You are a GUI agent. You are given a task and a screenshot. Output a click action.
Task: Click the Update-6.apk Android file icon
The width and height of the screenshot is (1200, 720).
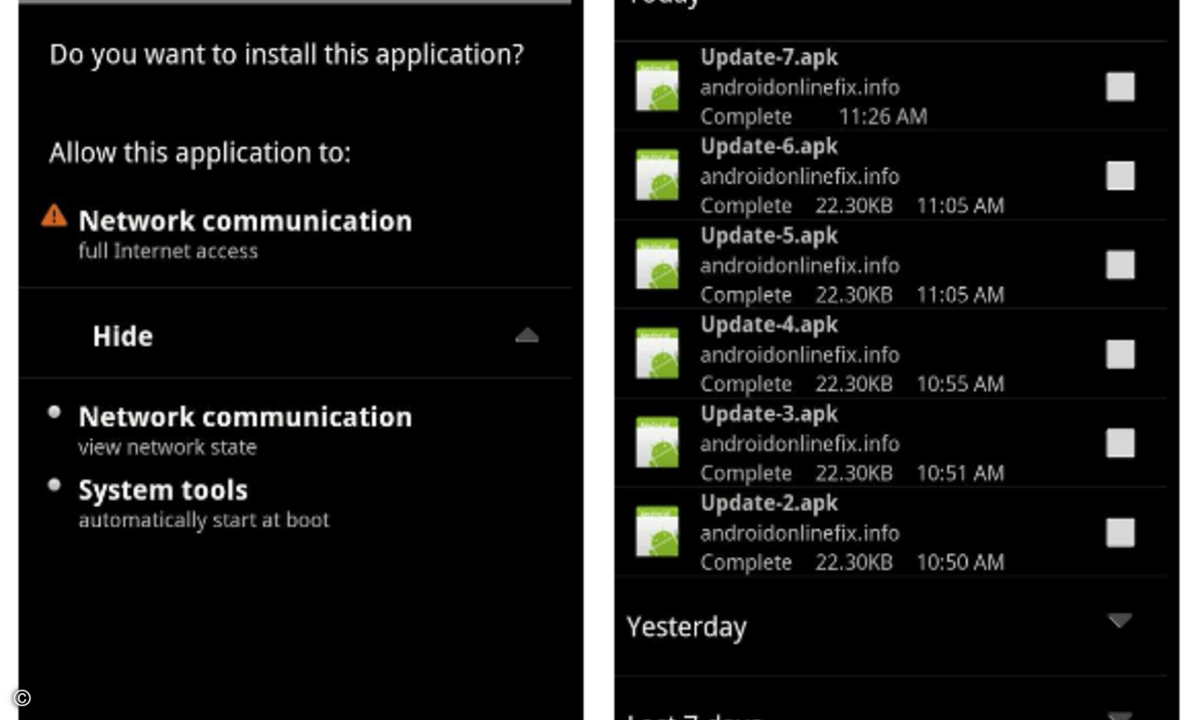(x=657, y=175)
